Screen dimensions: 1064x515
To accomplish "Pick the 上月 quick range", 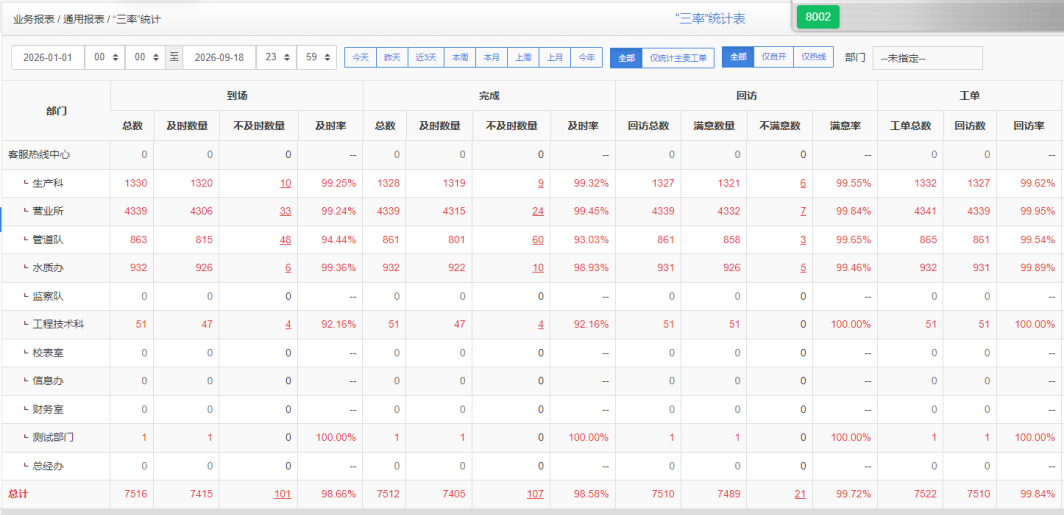I will click(x=555, y=58).
